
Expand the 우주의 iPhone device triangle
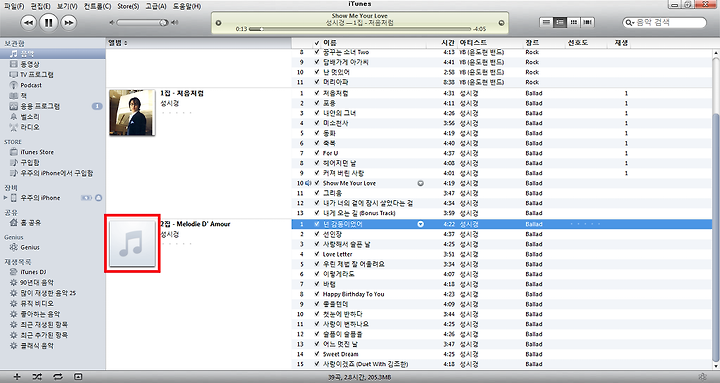[x=6, y=198]
